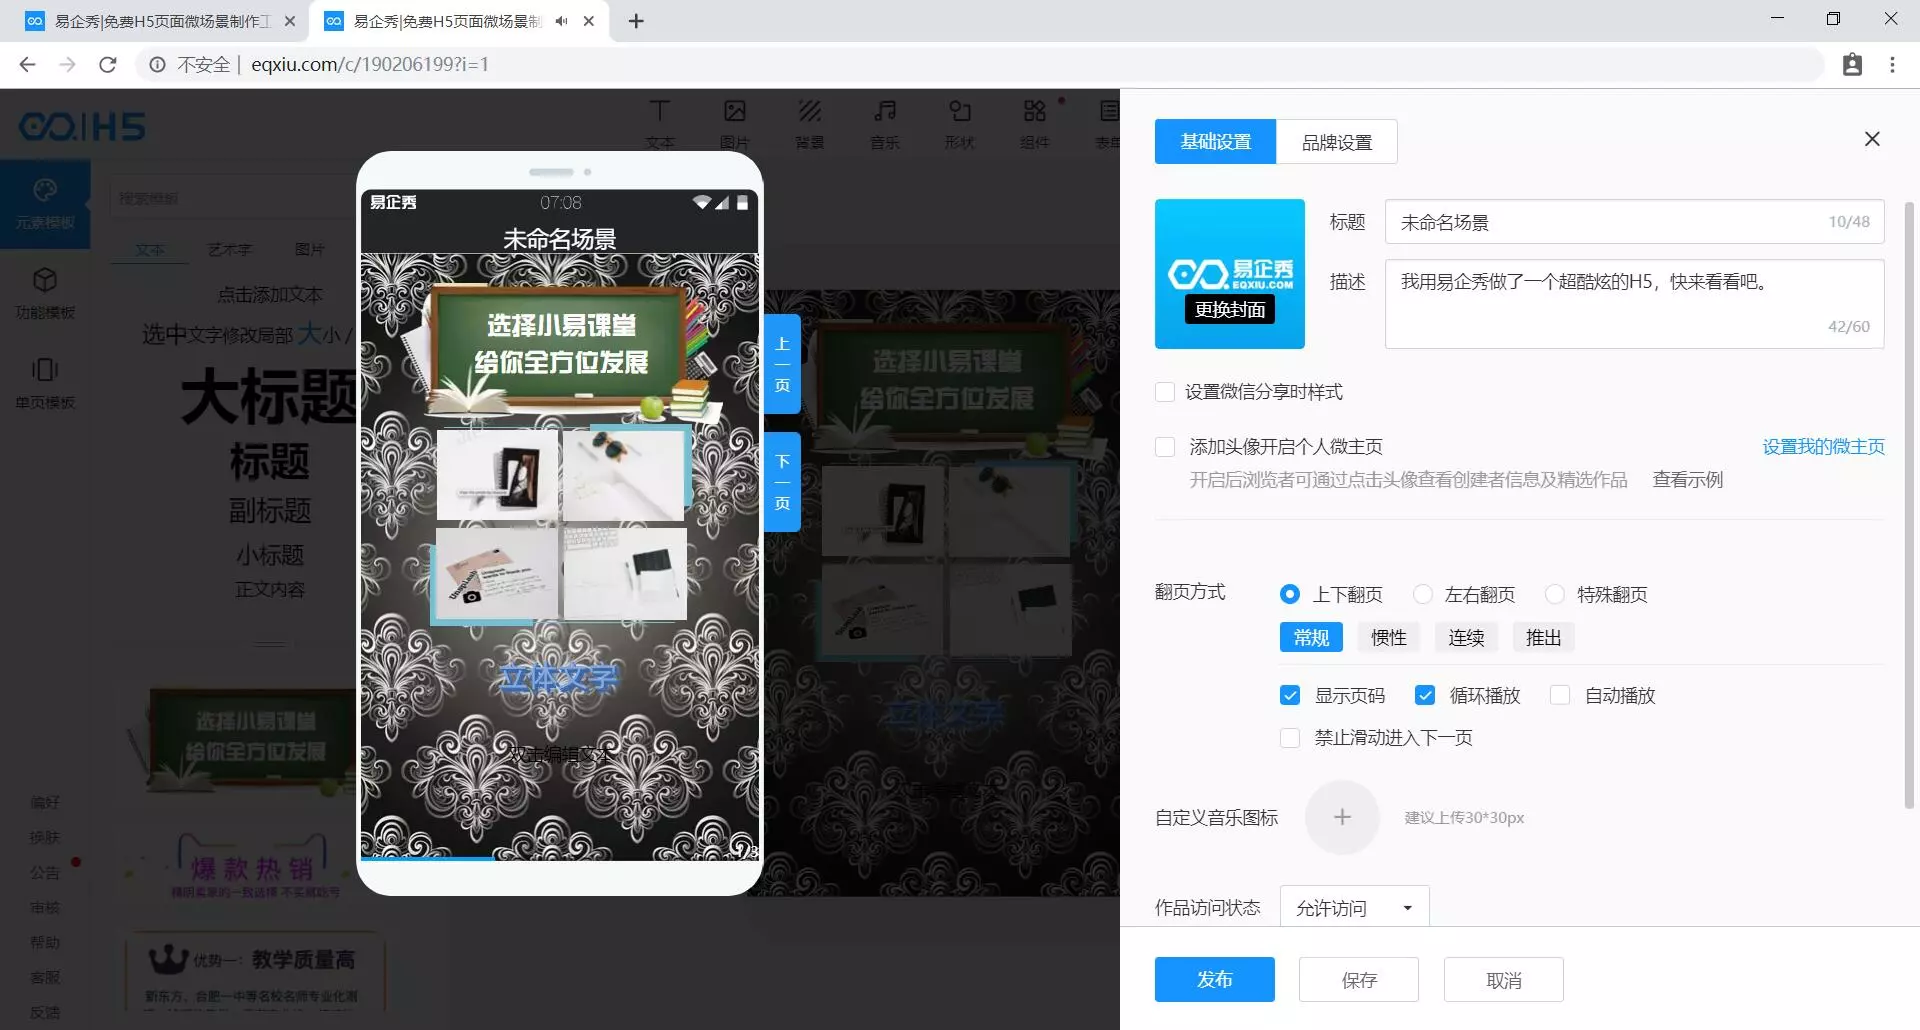Viewport: 1920px width, 1030px height.
Task: Click the 保存 save button
Action: 1359,980
